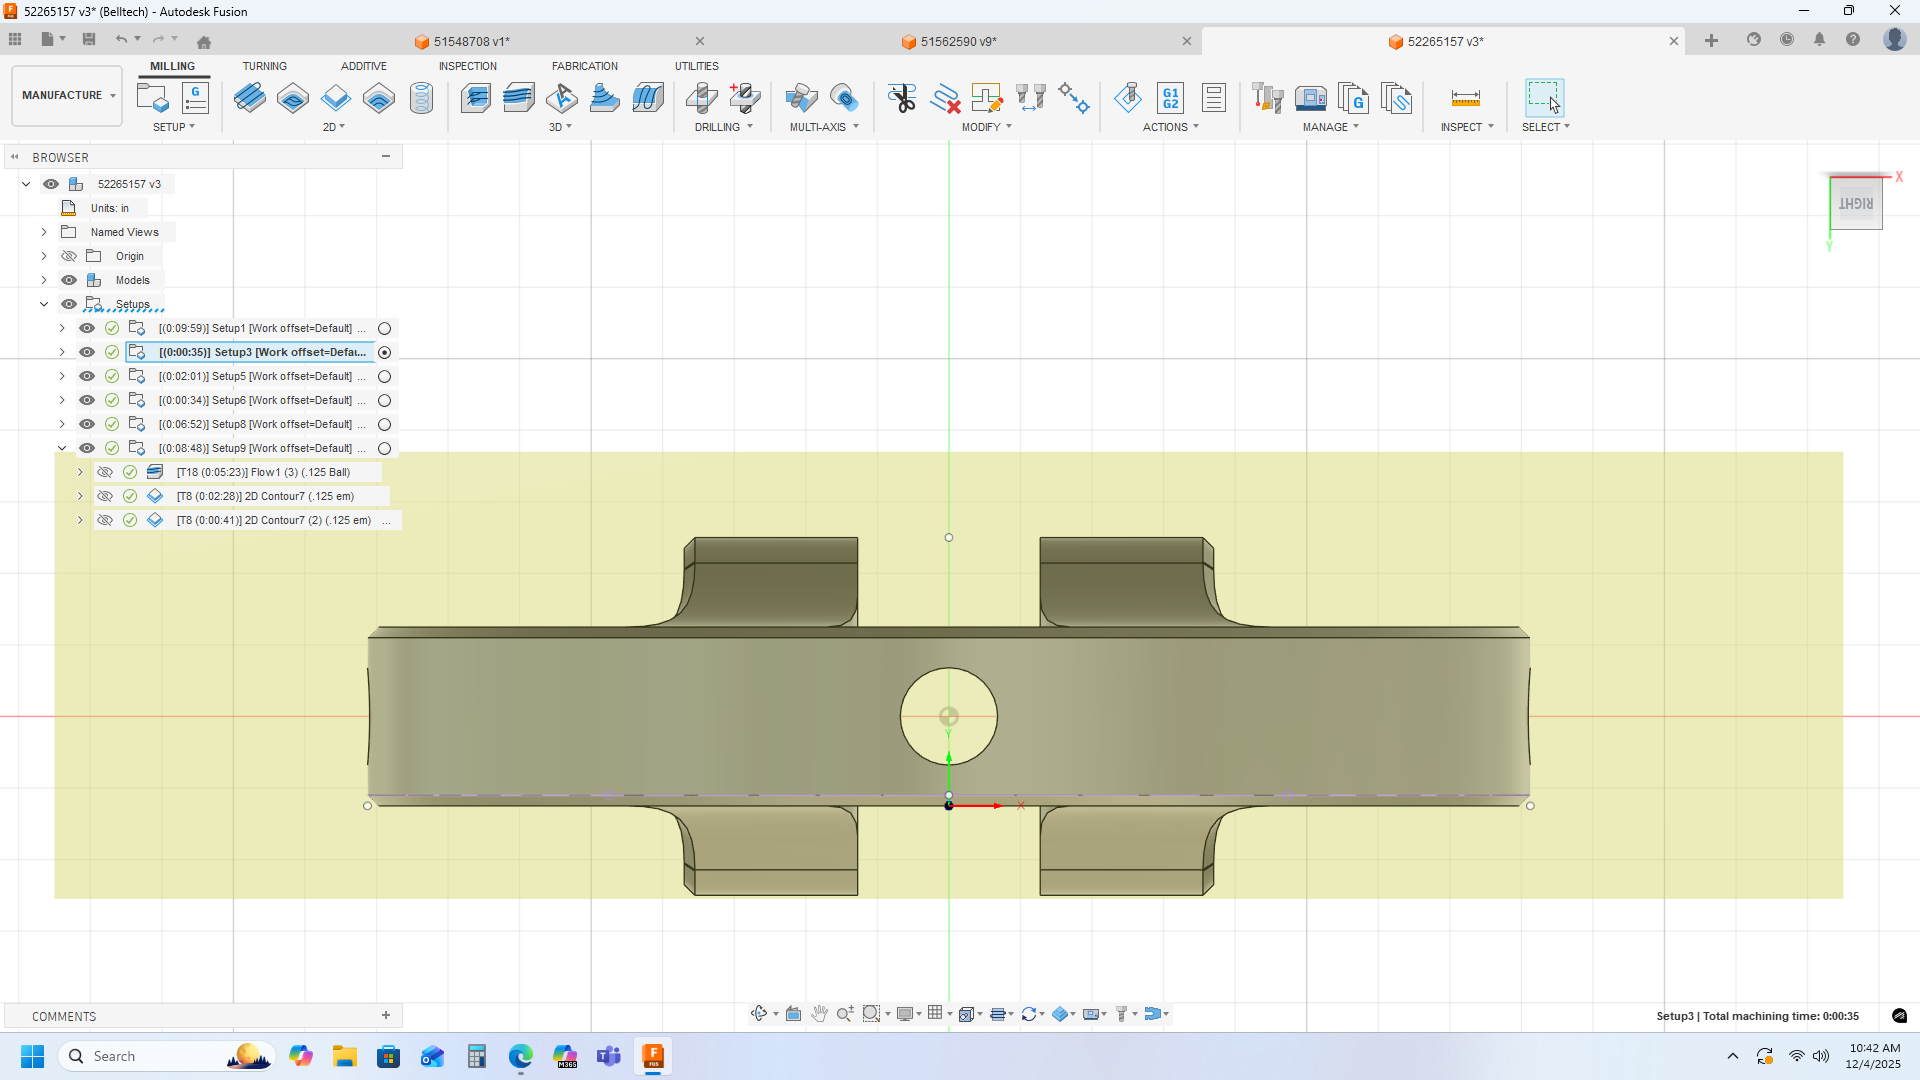
Task: Collapse the Setup9 tree node
Action: pos(62,448)
